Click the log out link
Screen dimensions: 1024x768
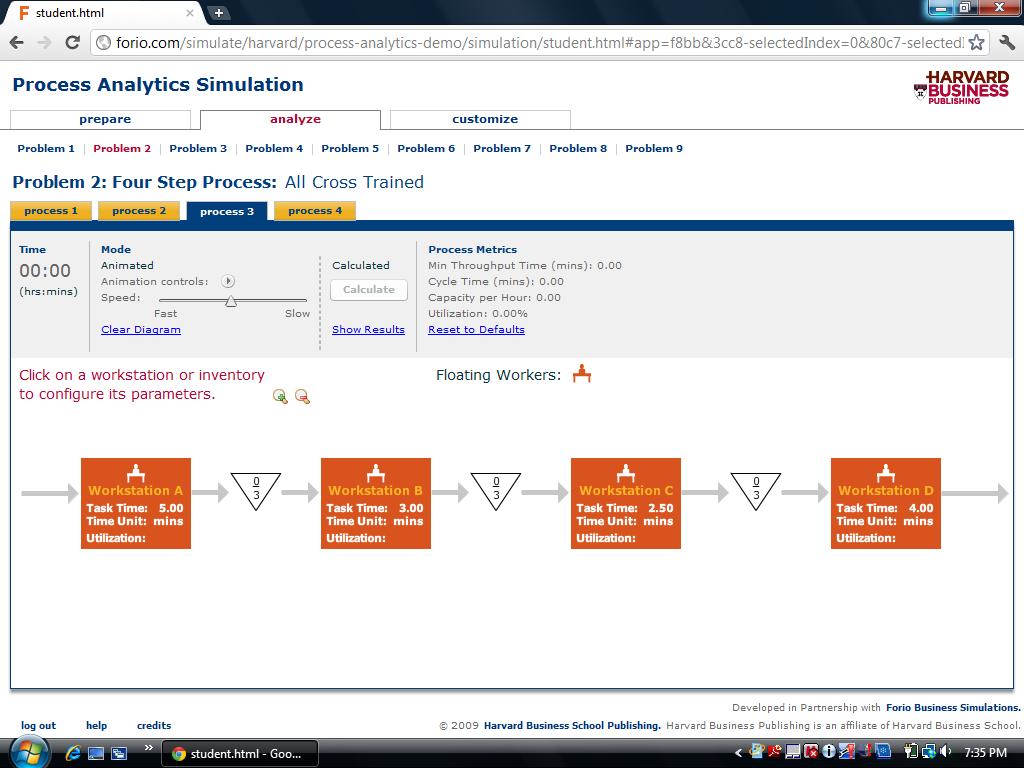click(x=39, y=726)
